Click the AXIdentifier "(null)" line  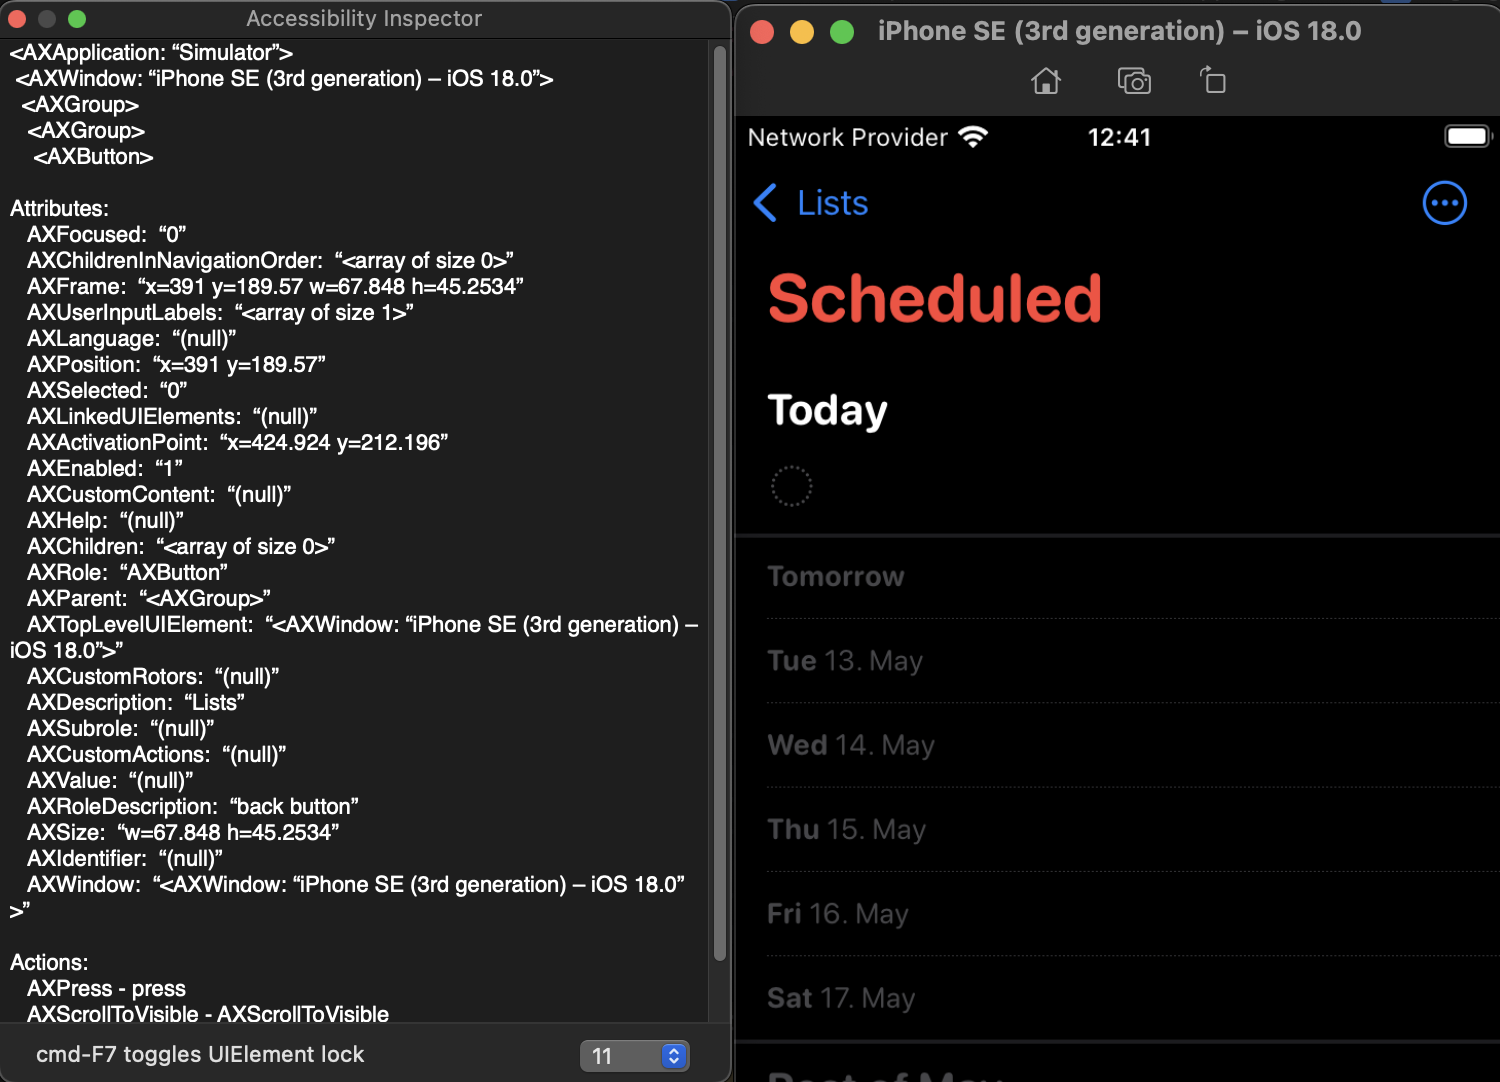(x=125, y=858)
